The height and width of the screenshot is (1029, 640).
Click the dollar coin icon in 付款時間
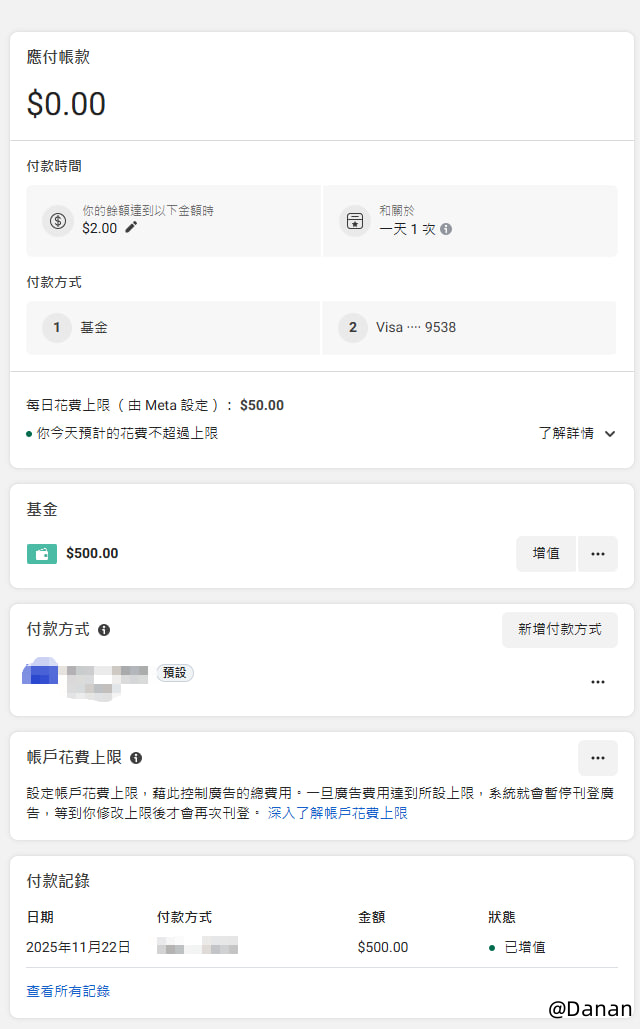(58, 220)
